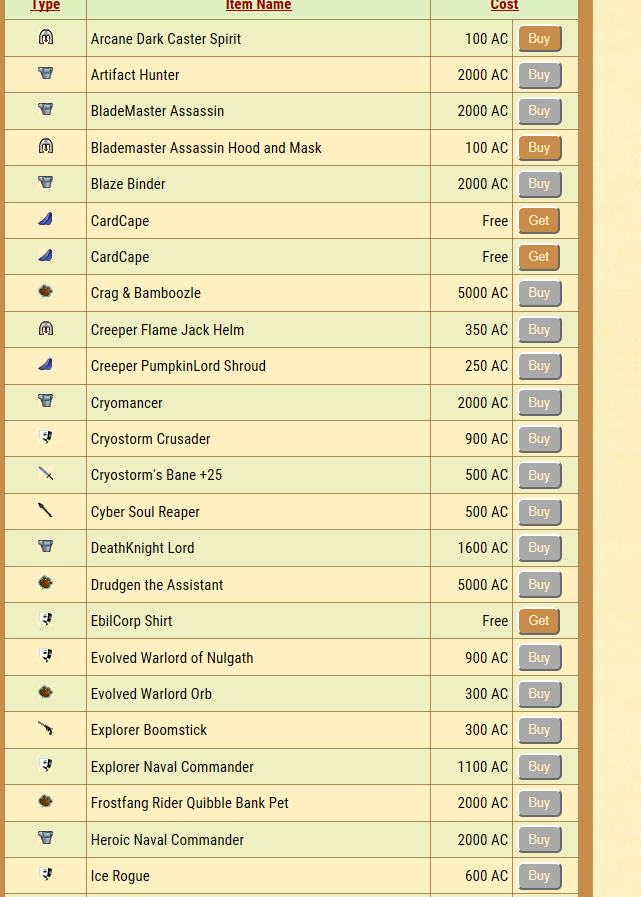This screenshot has height=897, width=641.
Task: Click the cape icon beside Creeper PumpkinLord Shroud
Action: tap(46, 364)
